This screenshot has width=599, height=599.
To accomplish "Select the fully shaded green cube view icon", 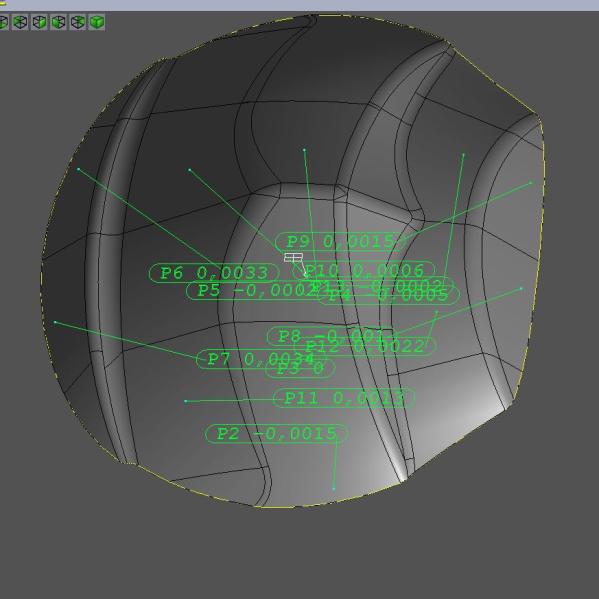I will pyautogui.click(x=97, y=22).
